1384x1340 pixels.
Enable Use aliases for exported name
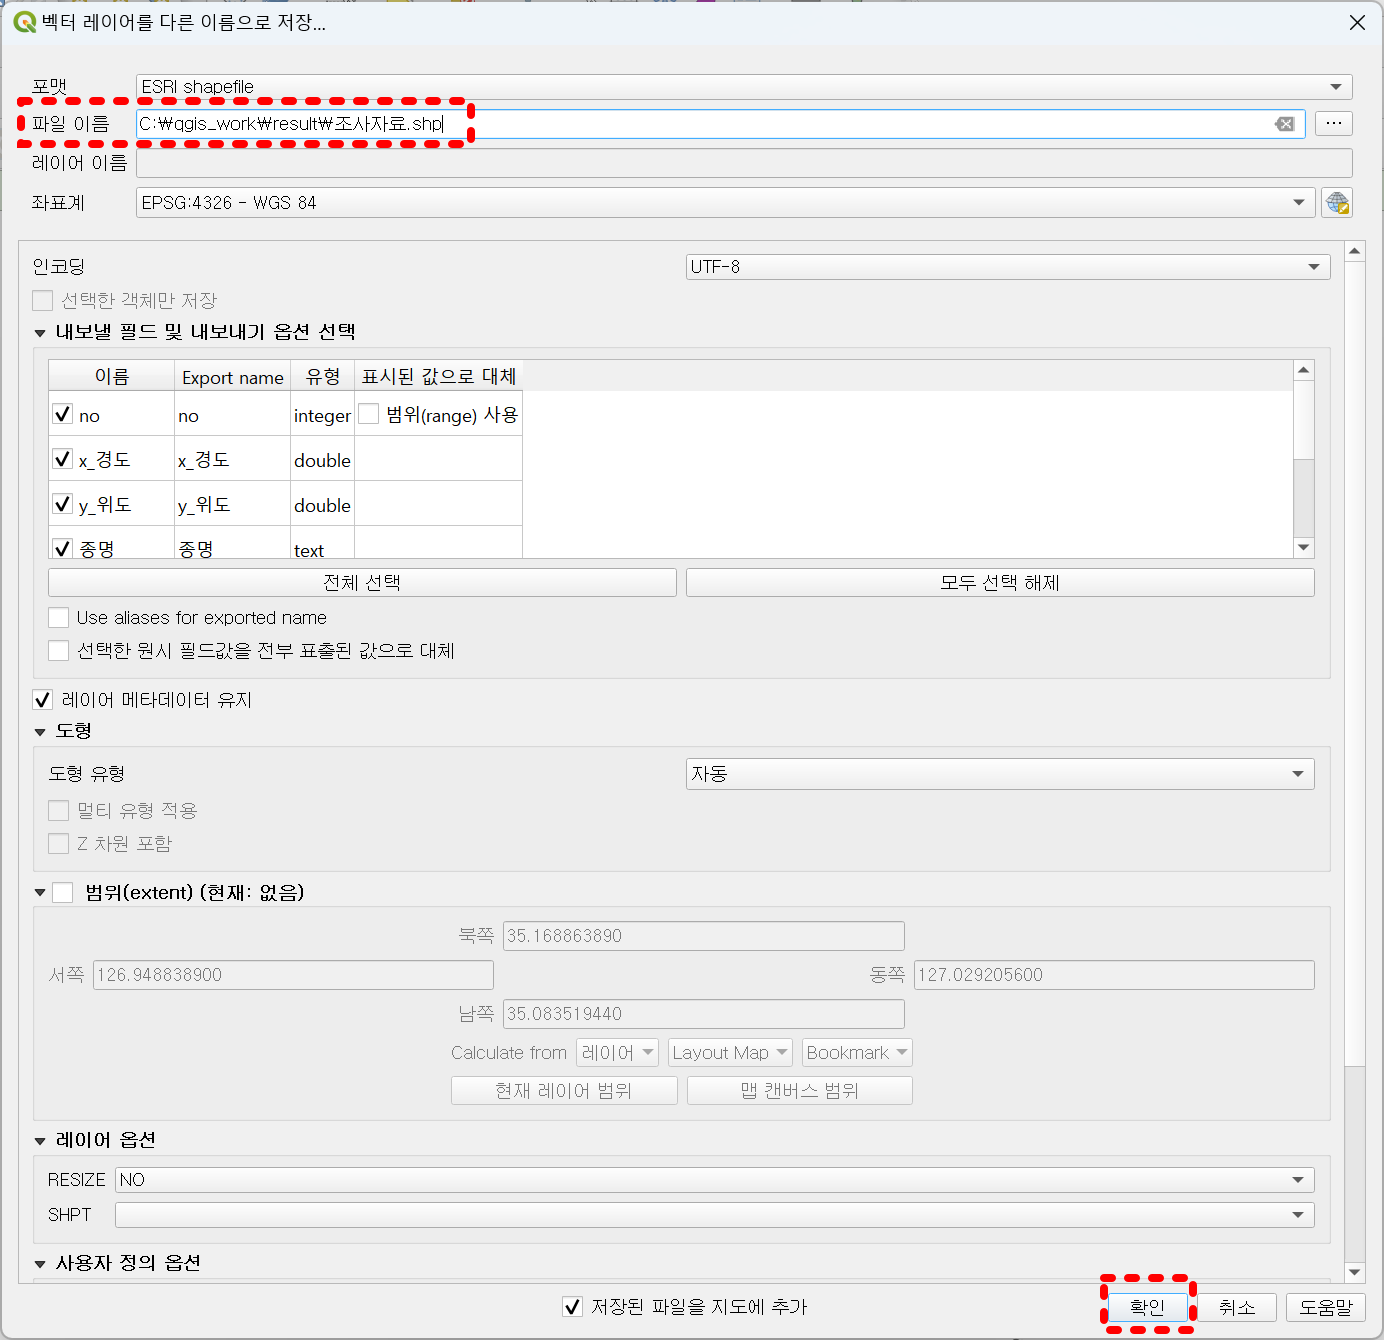tap(59, 618)
